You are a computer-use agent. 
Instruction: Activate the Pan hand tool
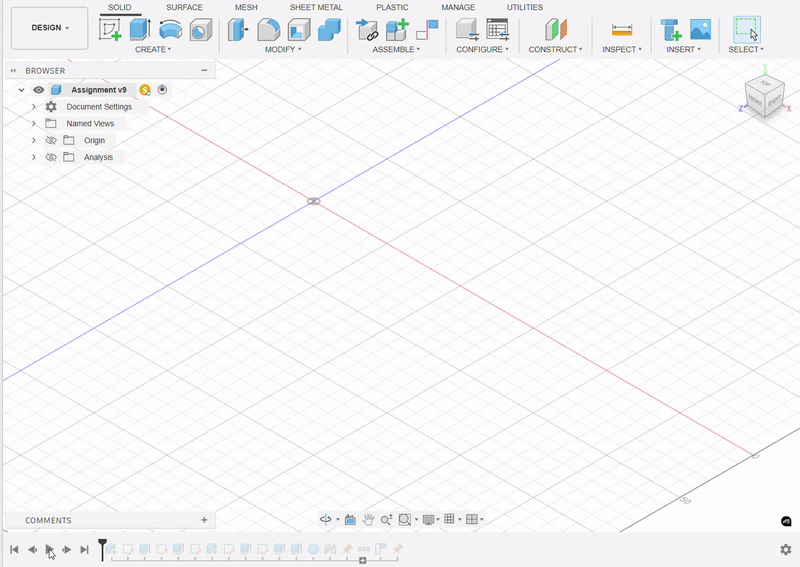tap(368, 520)
